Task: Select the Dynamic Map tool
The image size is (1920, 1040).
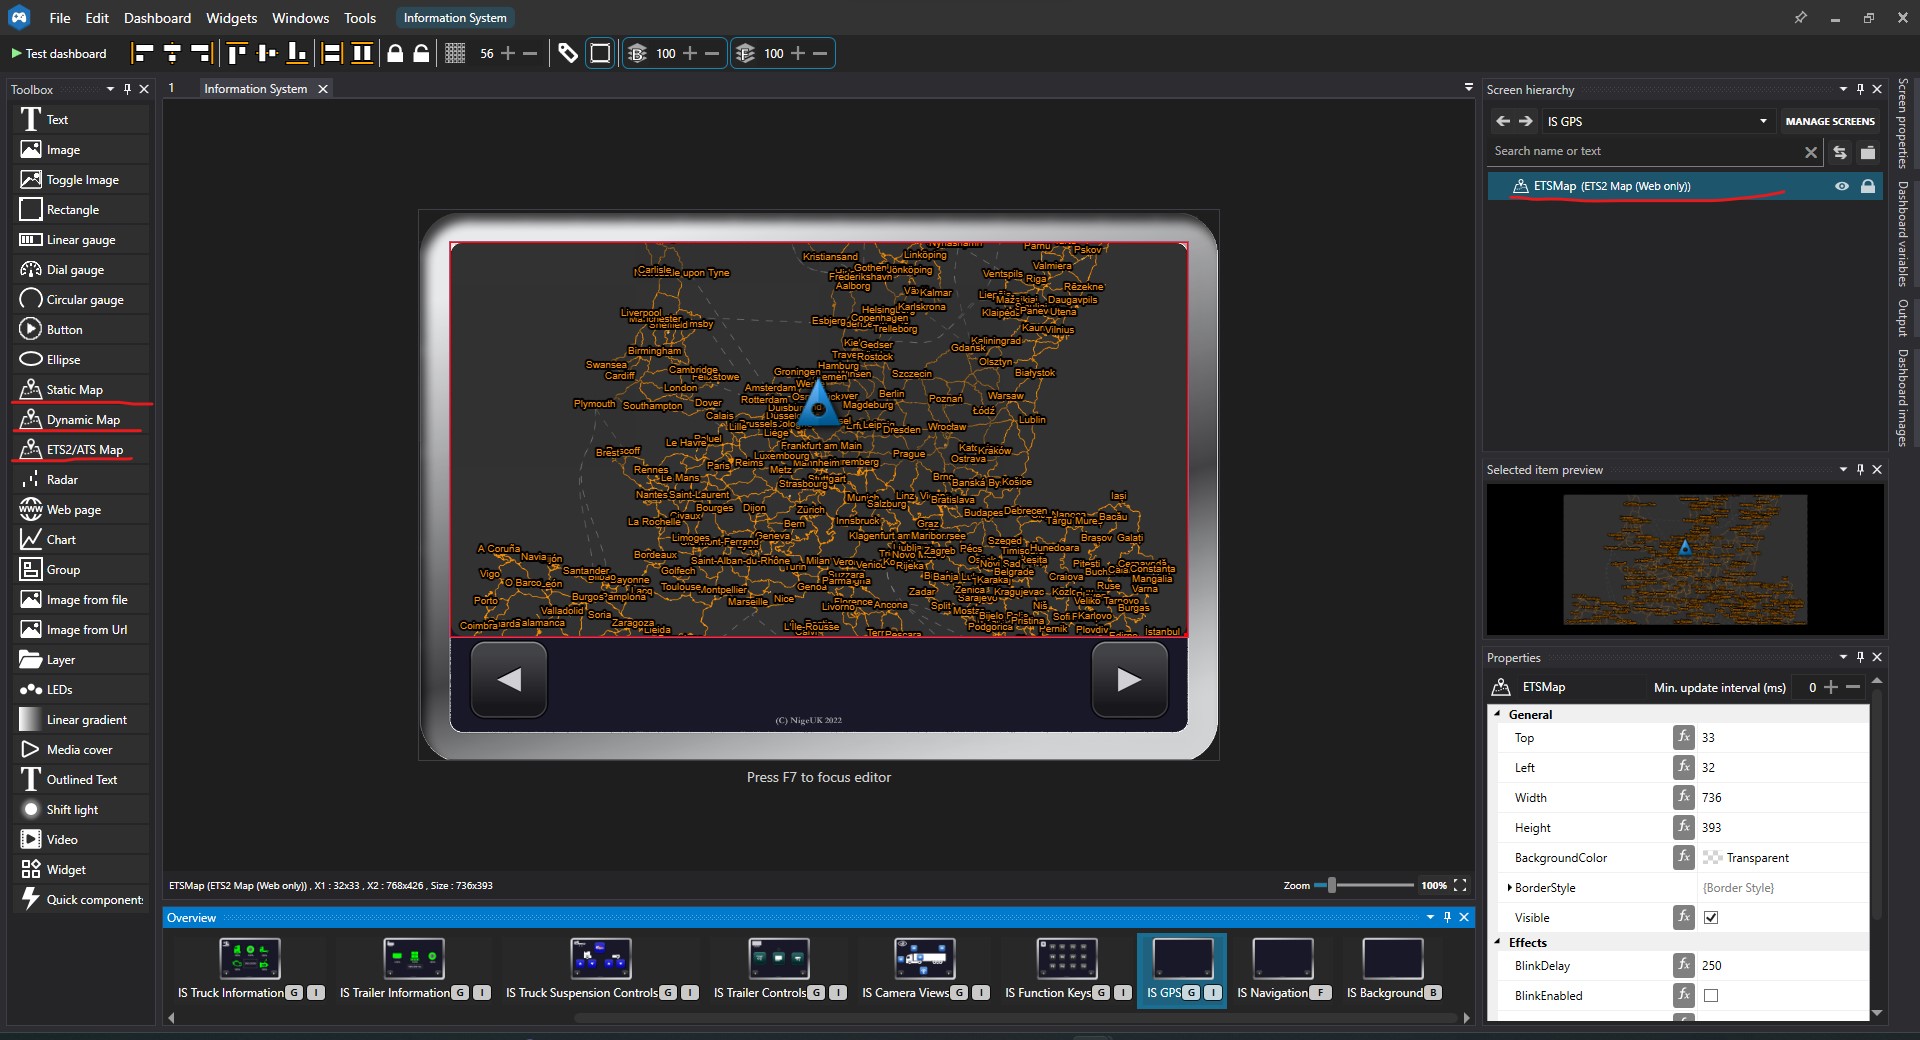Action: (82, 419)
